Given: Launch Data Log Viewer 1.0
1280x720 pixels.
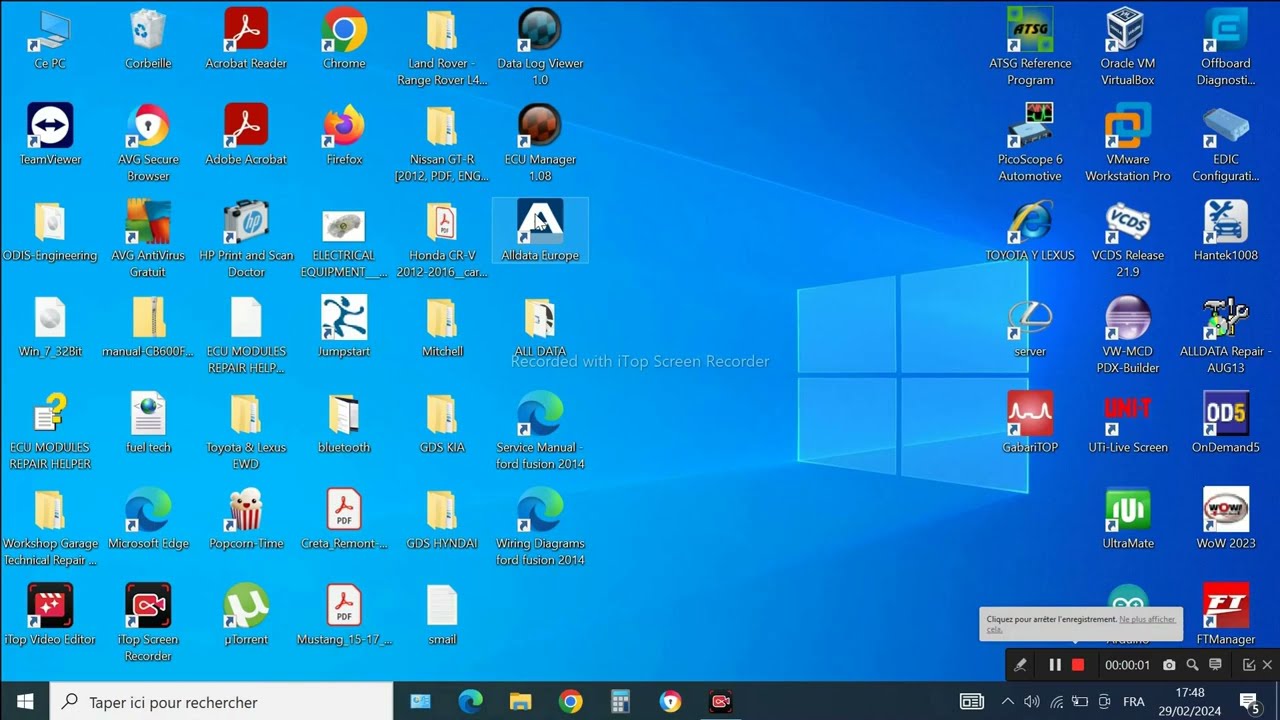Looking at the screenshot, I should [540, 47].
